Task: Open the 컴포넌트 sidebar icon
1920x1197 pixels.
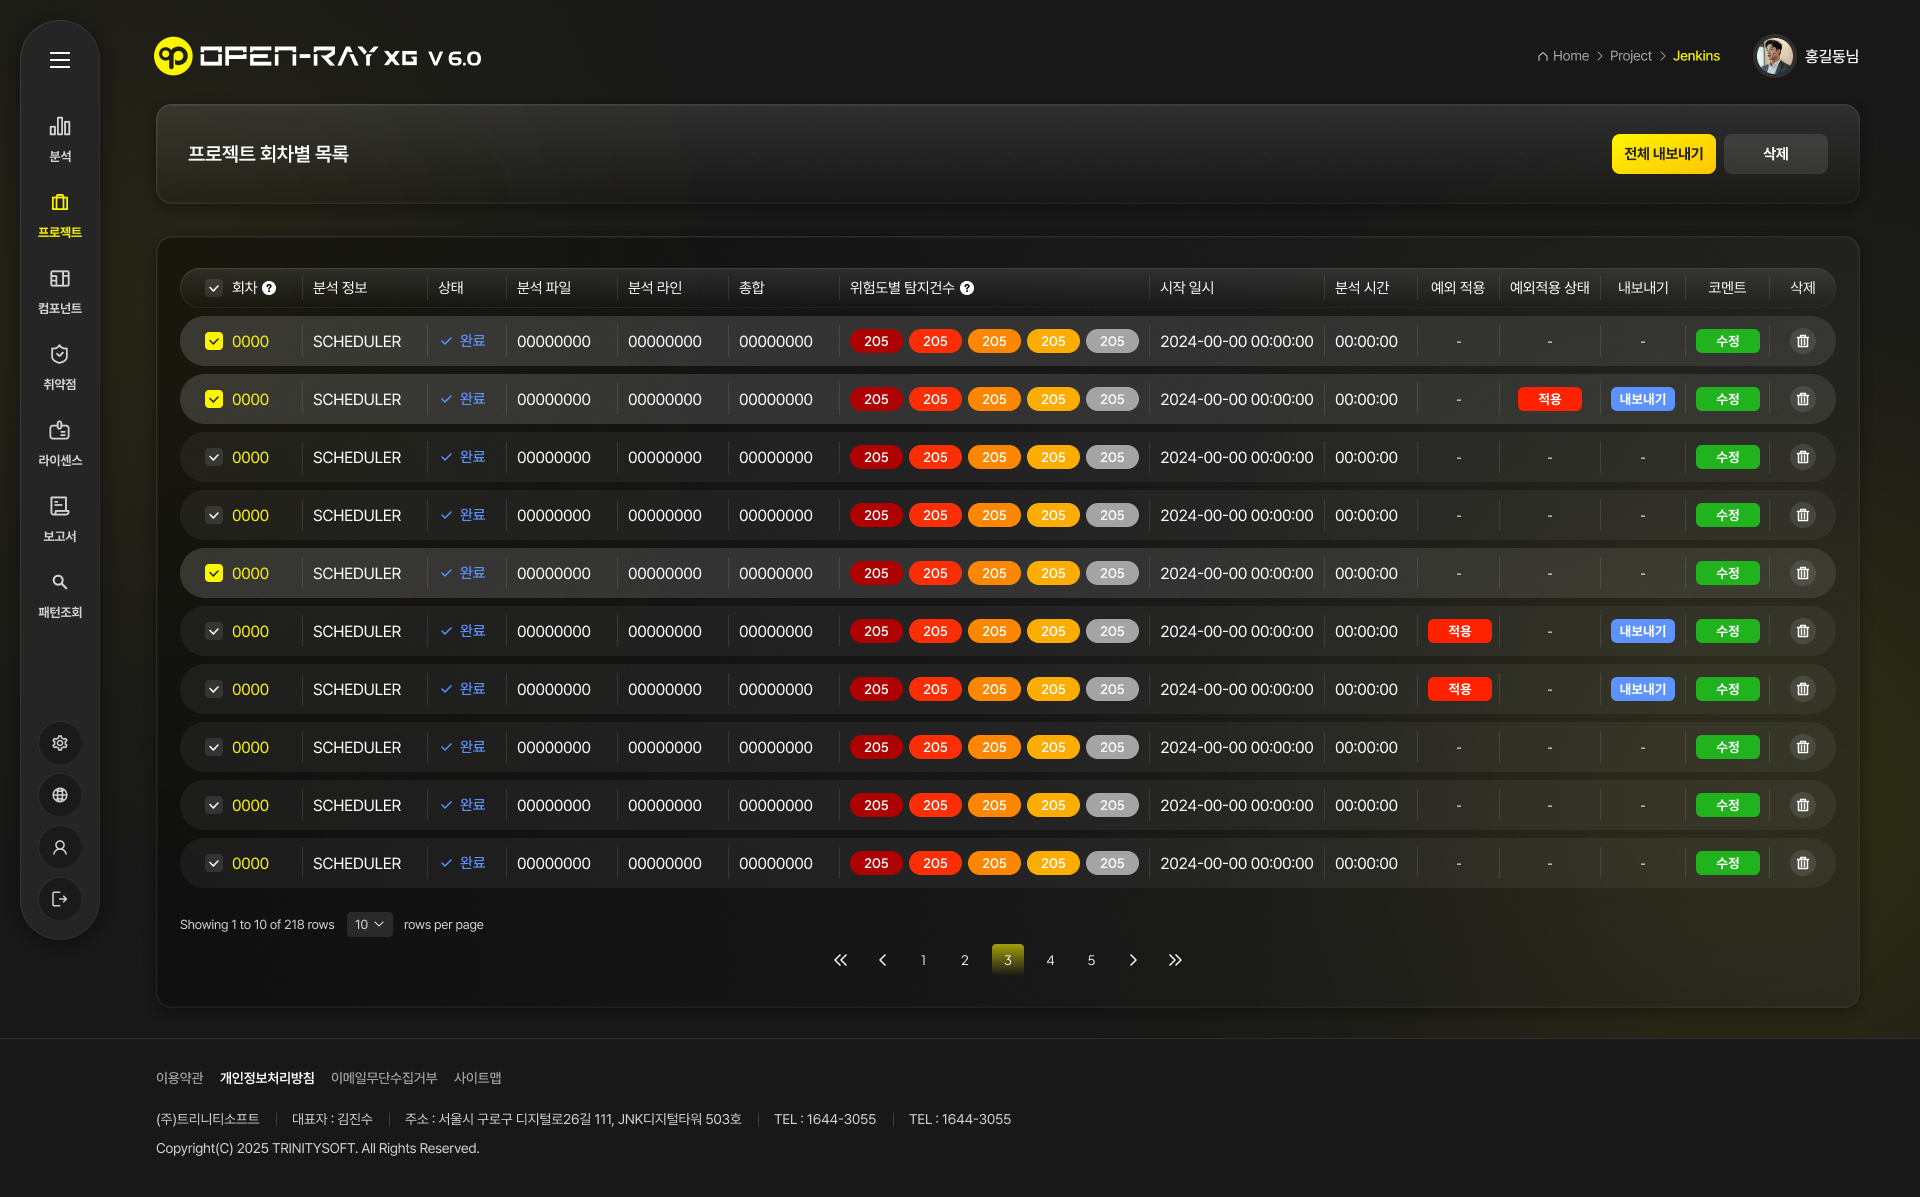Action: 60,279
